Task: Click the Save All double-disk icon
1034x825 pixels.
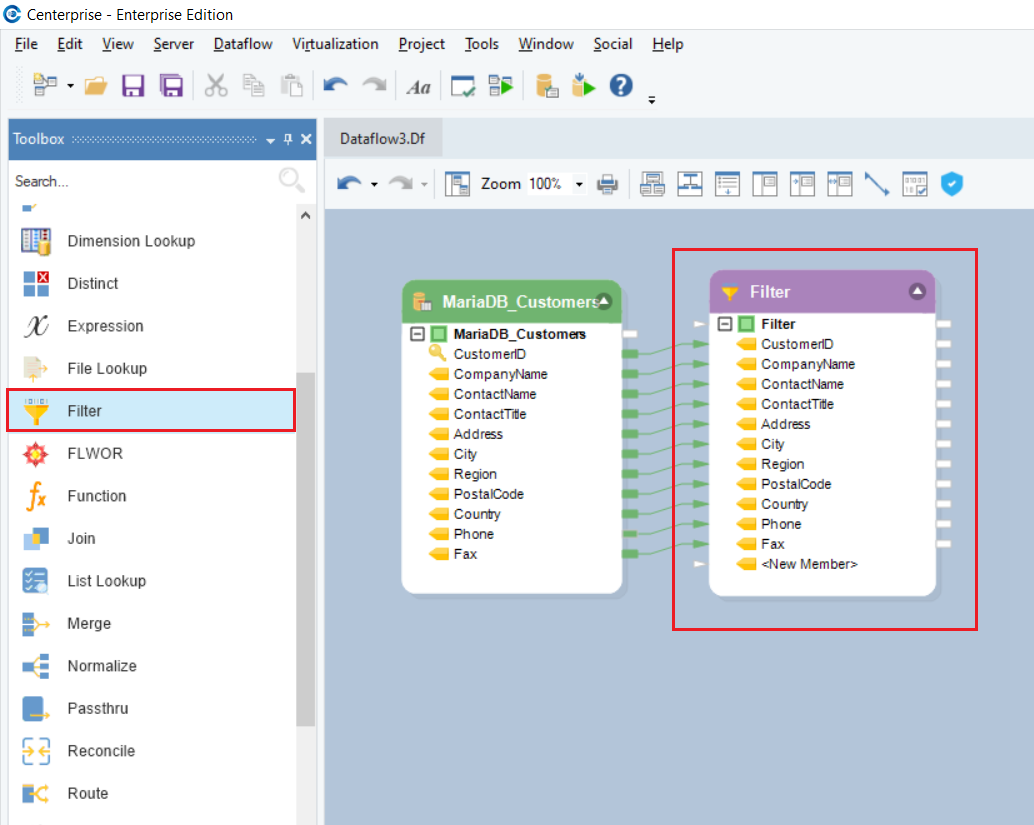Action: [171, 86]
